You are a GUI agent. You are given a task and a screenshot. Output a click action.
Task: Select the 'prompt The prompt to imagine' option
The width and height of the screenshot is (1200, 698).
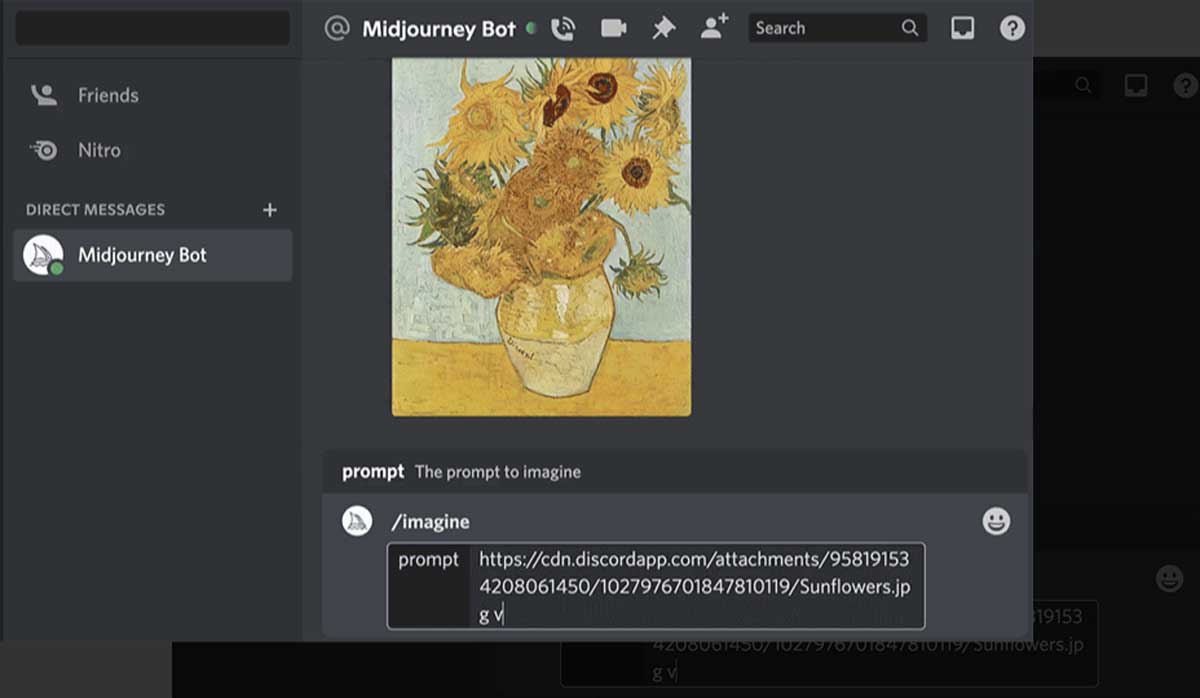(x=675, y=471)
